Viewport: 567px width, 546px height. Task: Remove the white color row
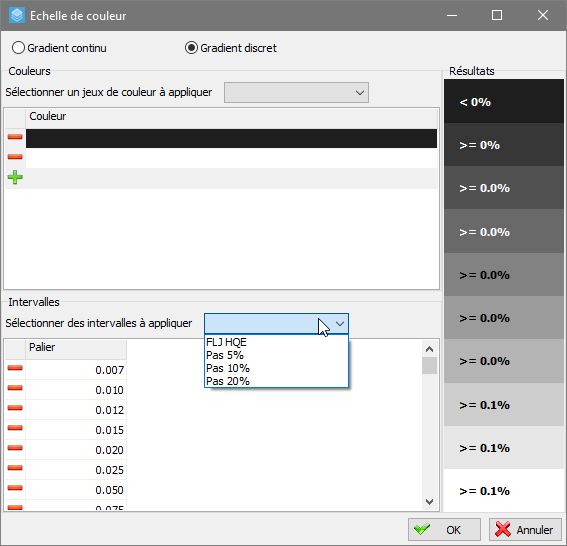coord(15,157)
